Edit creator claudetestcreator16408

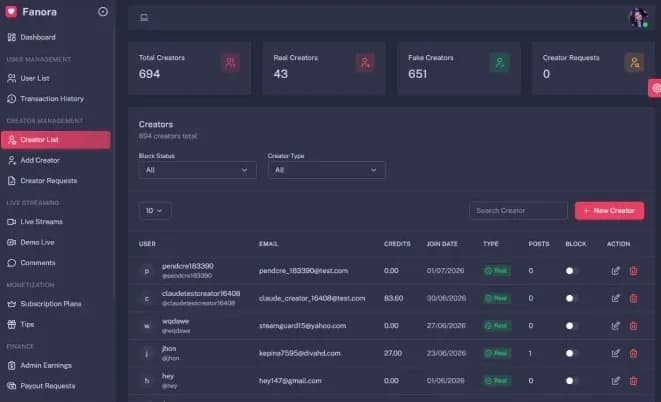click(615, 298)
